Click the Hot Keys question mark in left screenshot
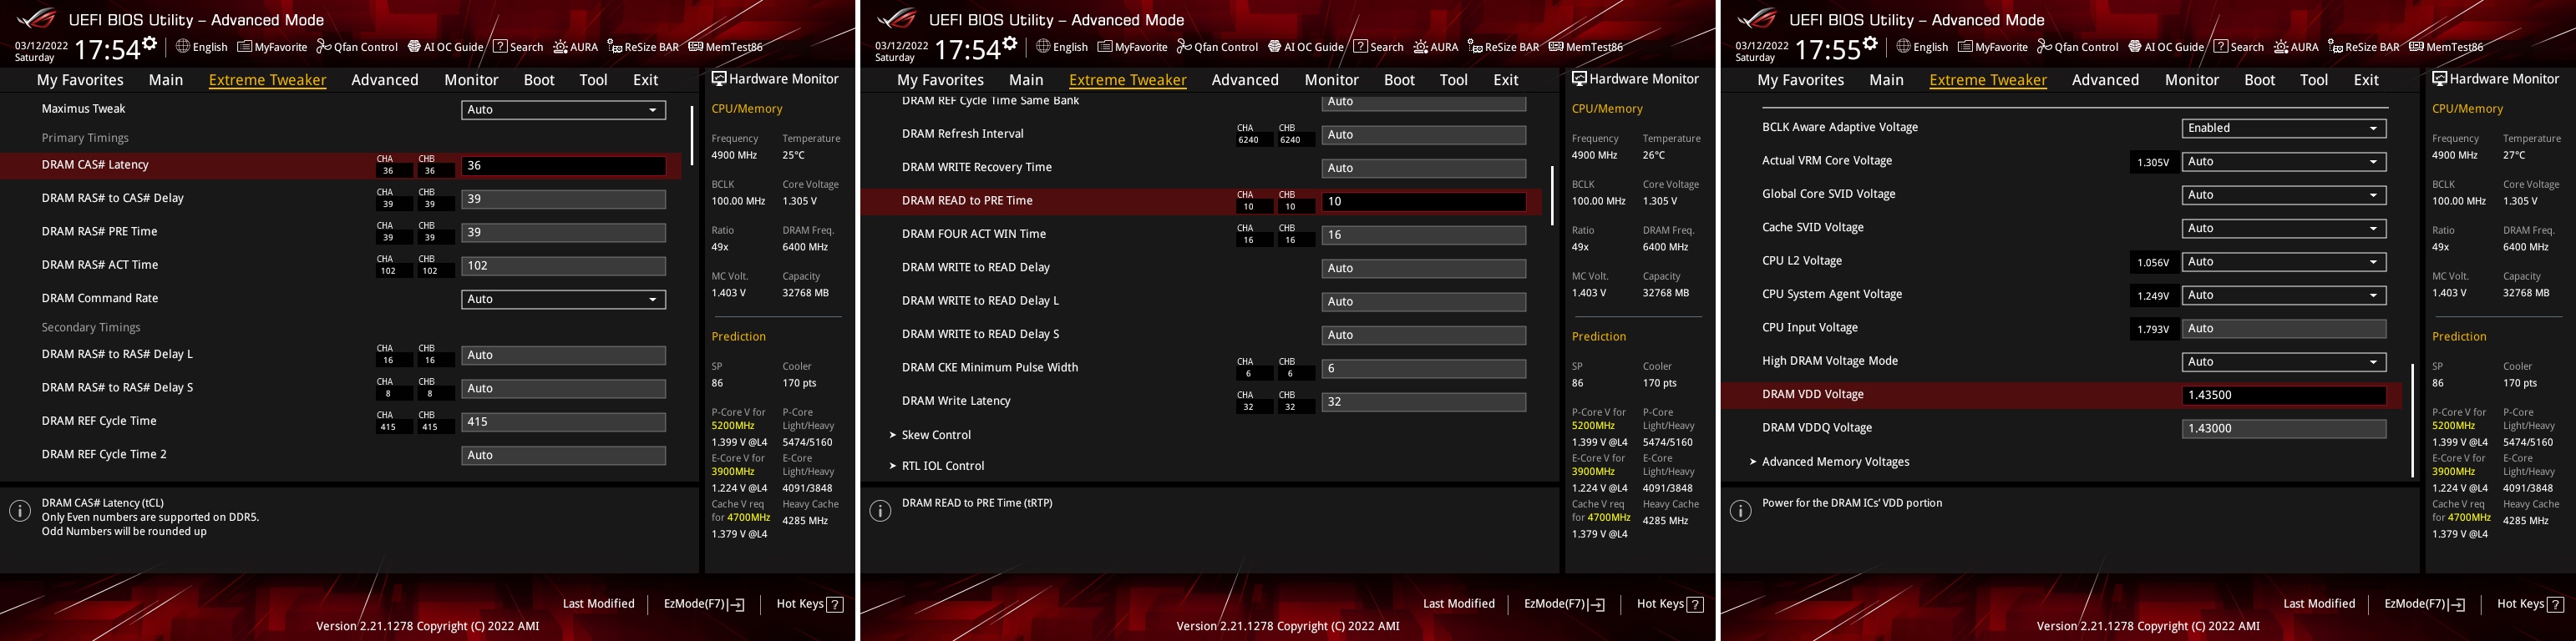 (835, 604)
